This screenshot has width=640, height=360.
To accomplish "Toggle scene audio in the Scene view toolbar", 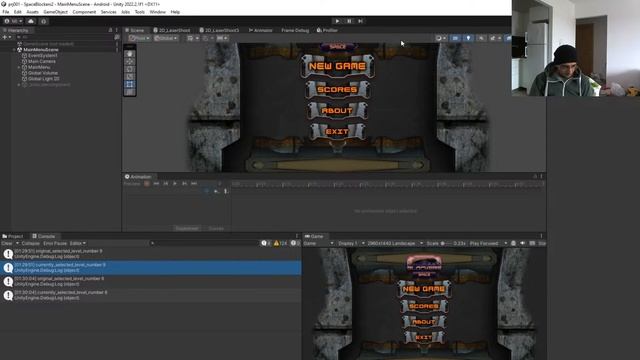I will pyautogui.click(x=481, y=38).
